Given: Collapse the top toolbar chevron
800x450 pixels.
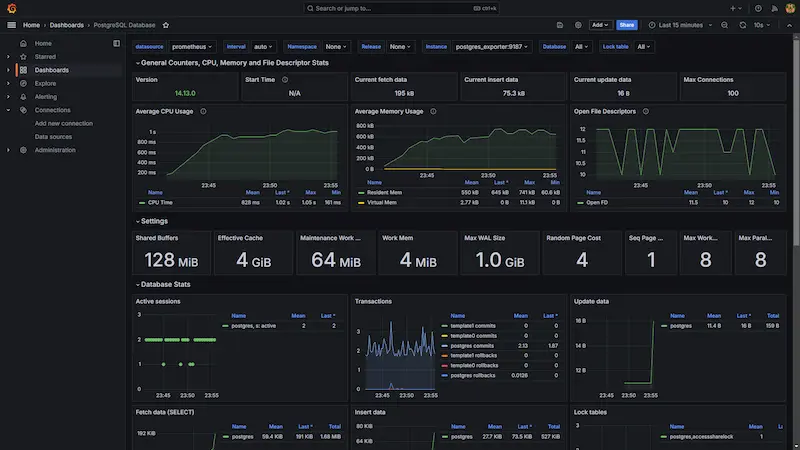Looking at the screenshot, I should click(x=789, y=25).
